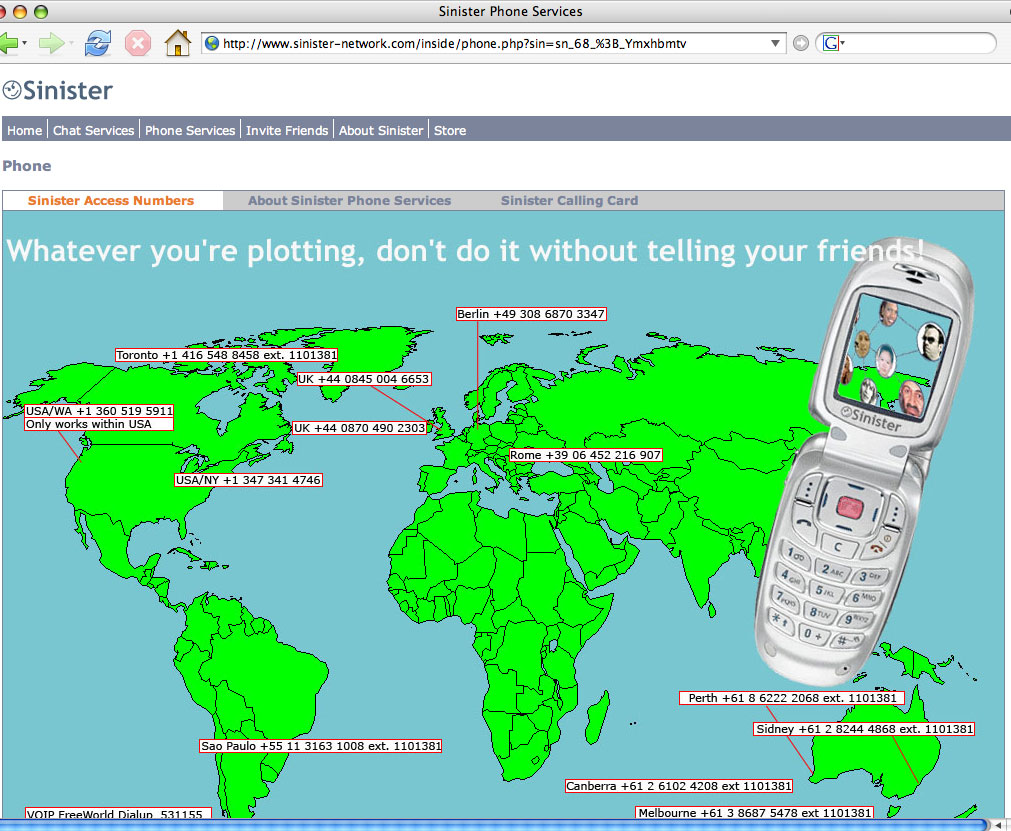Viewport: 1011px width, 831px height.
Task: Switch to the Sinister Calling Card tab
Action: pos(569,200)
